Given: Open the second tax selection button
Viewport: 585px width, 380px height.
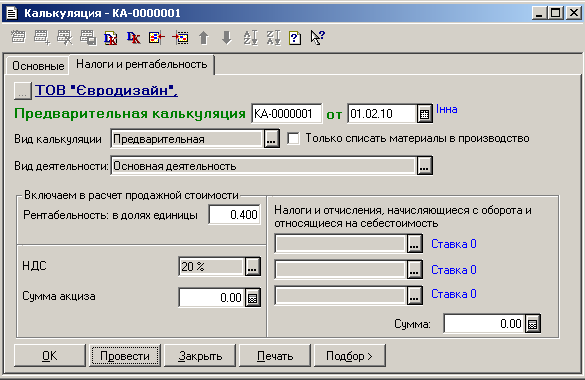Looking at the screenshot, I should [x=414, y=270].
